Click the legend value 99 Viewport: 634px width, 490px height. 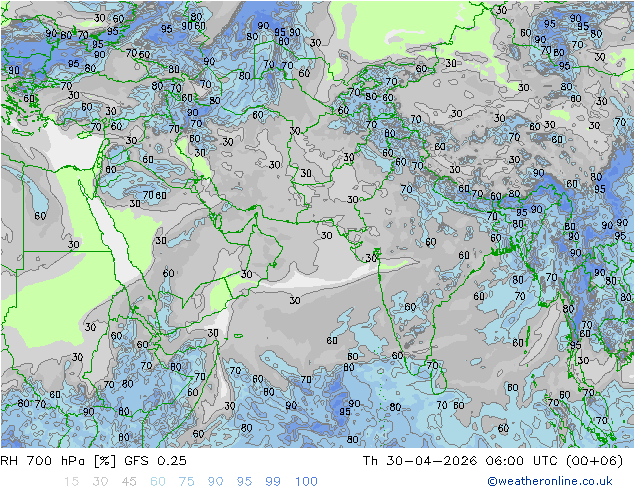pyautogui.click(x=273, y=482)
